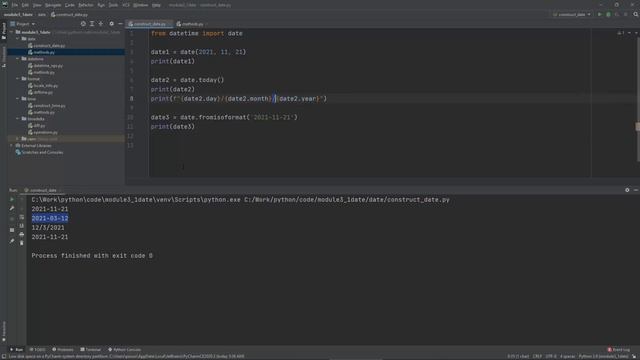Click the collapse all icon in Project toolbar
Screen dimensions: 640x360
pos(101,24)
